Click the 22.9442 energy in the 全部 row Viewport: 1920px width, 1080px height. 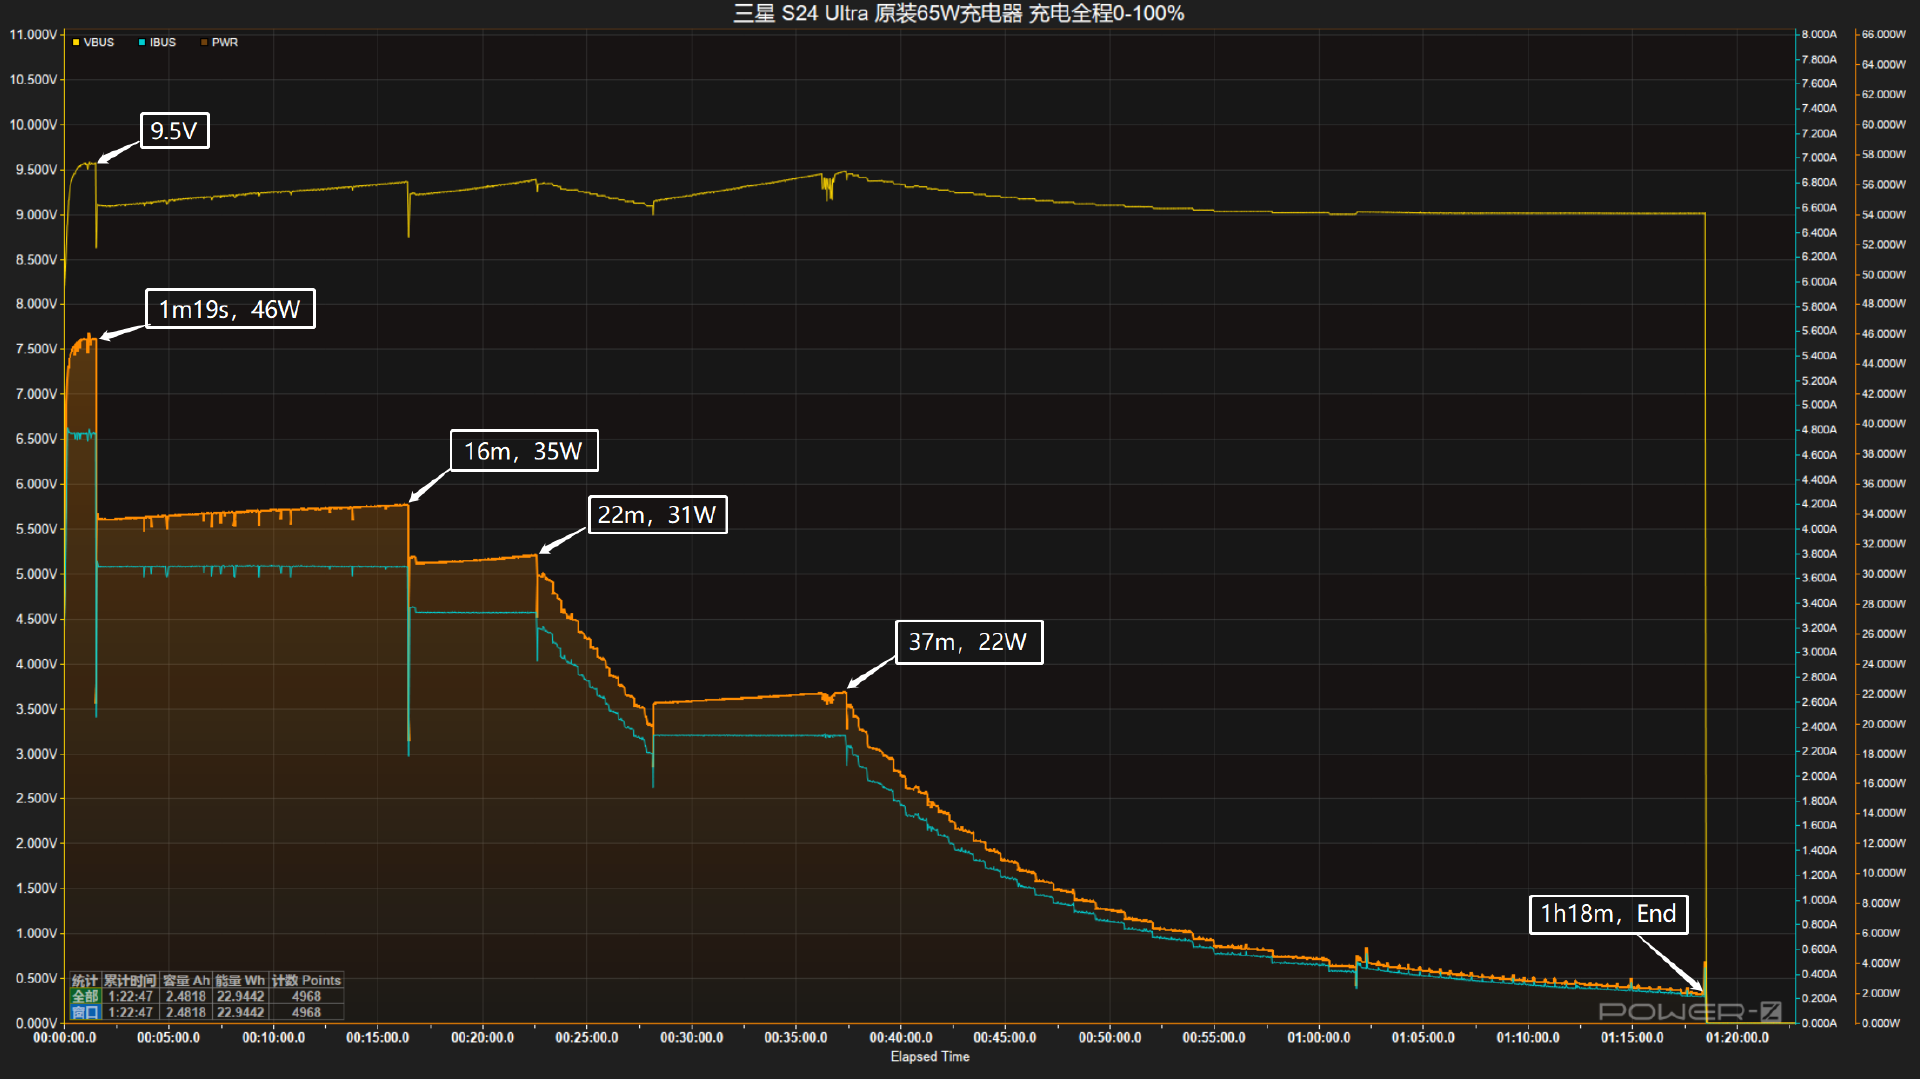pos(240,997)
